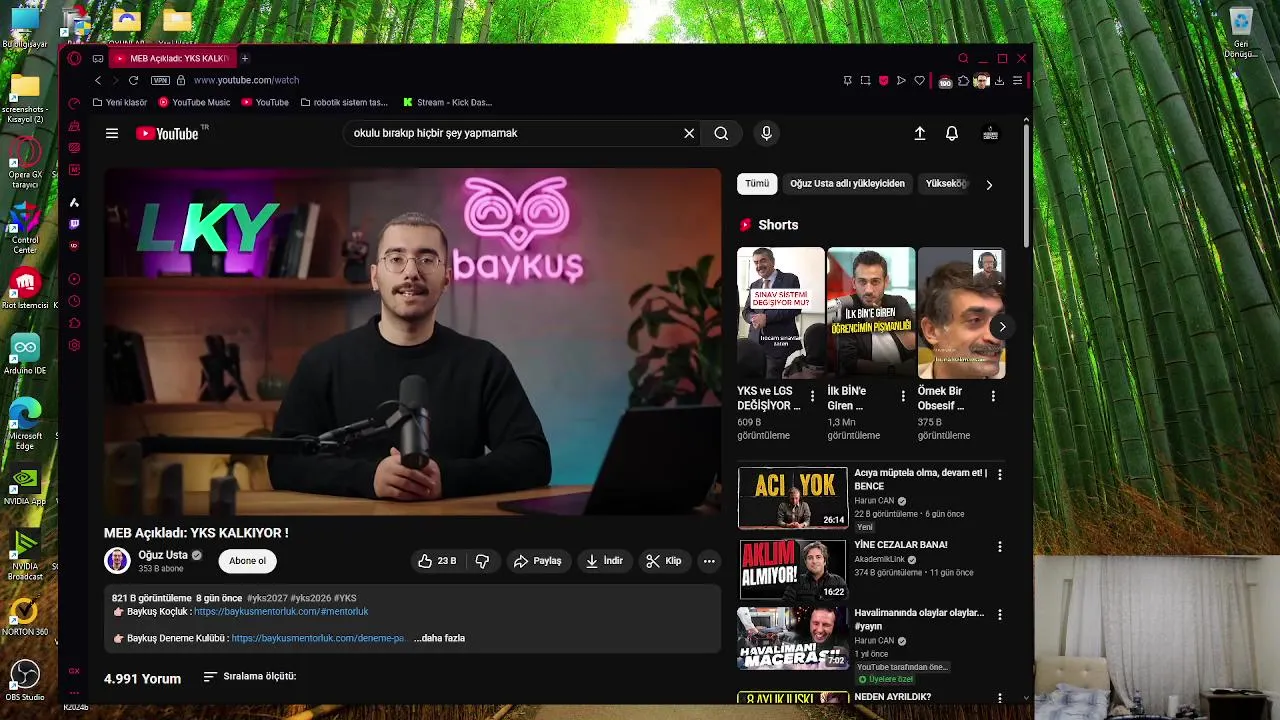
Task: Open options for YKS ve LGS short
Action: click(812, 396)
